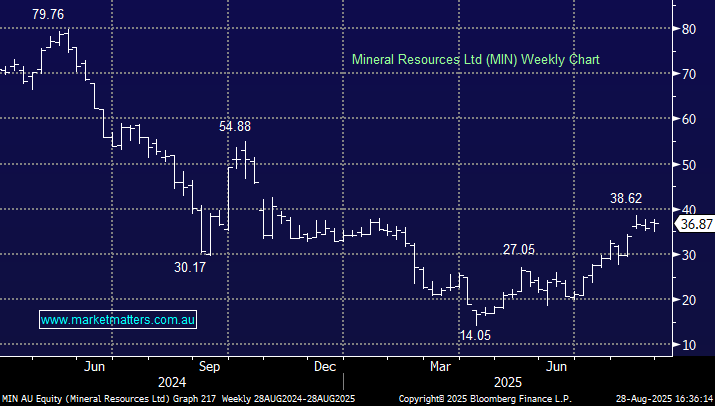This screenshot has width=715, height=406.
Task: Click the Weekly 28AUG2024-28AUG2025 range text
Action: pyautogui.click(x=288, y=399)
